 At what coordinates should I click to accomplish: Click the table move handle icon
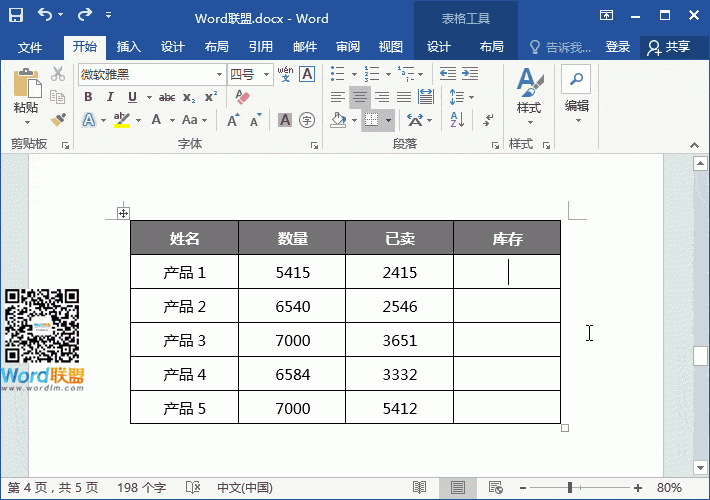tap(123, 213)
